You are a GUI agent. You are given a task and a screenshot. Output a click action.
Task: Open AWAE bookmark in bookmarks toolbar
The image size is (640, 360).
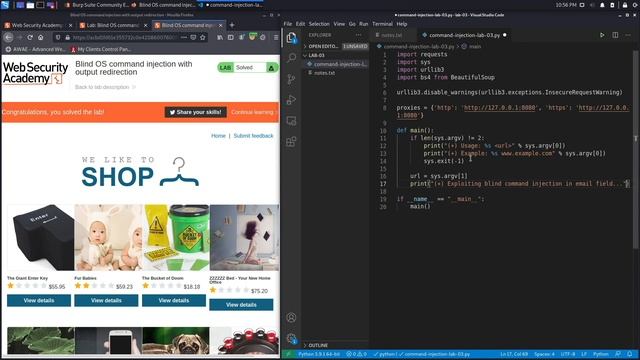coord(35,49)
